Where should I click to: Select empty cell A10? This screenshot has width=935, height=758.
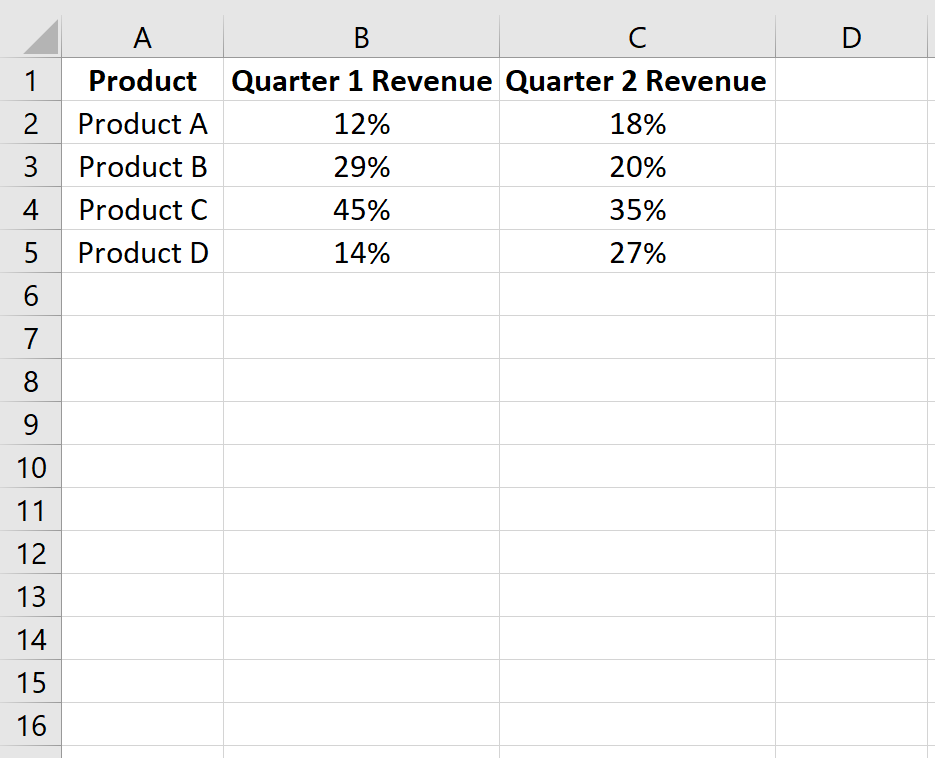[143, 466]
